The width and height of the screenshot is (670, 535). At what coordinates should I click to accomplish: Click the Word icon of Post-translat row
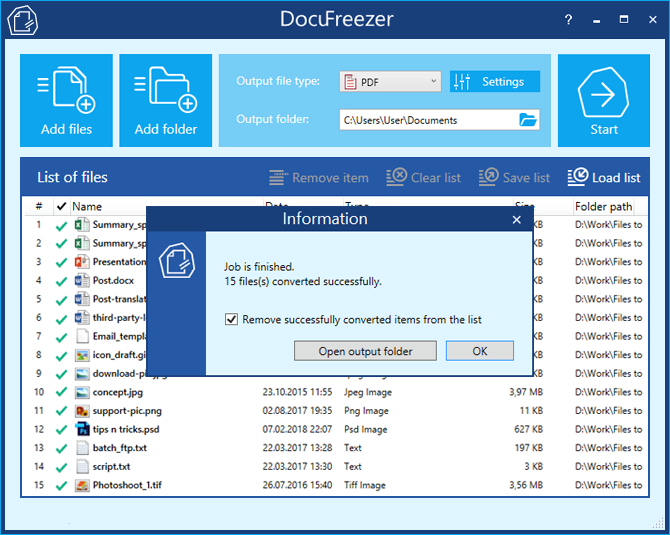82,299
